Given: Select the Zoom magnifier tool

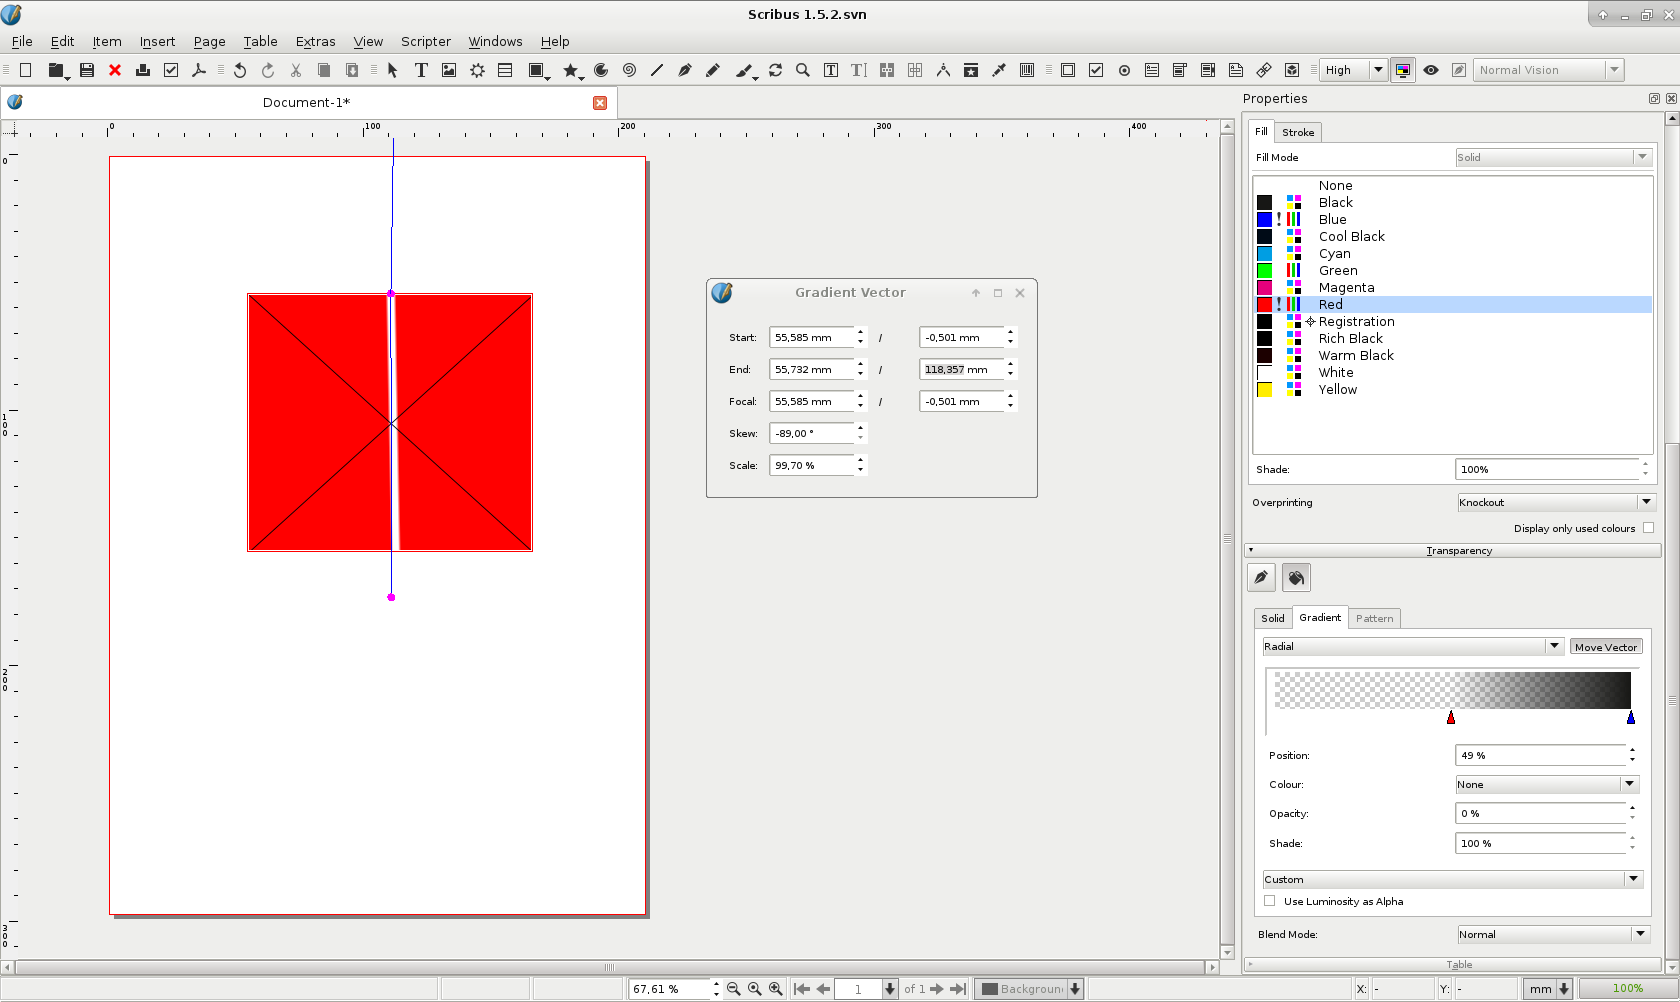Looking at the screenshot, I should (802, 70).
